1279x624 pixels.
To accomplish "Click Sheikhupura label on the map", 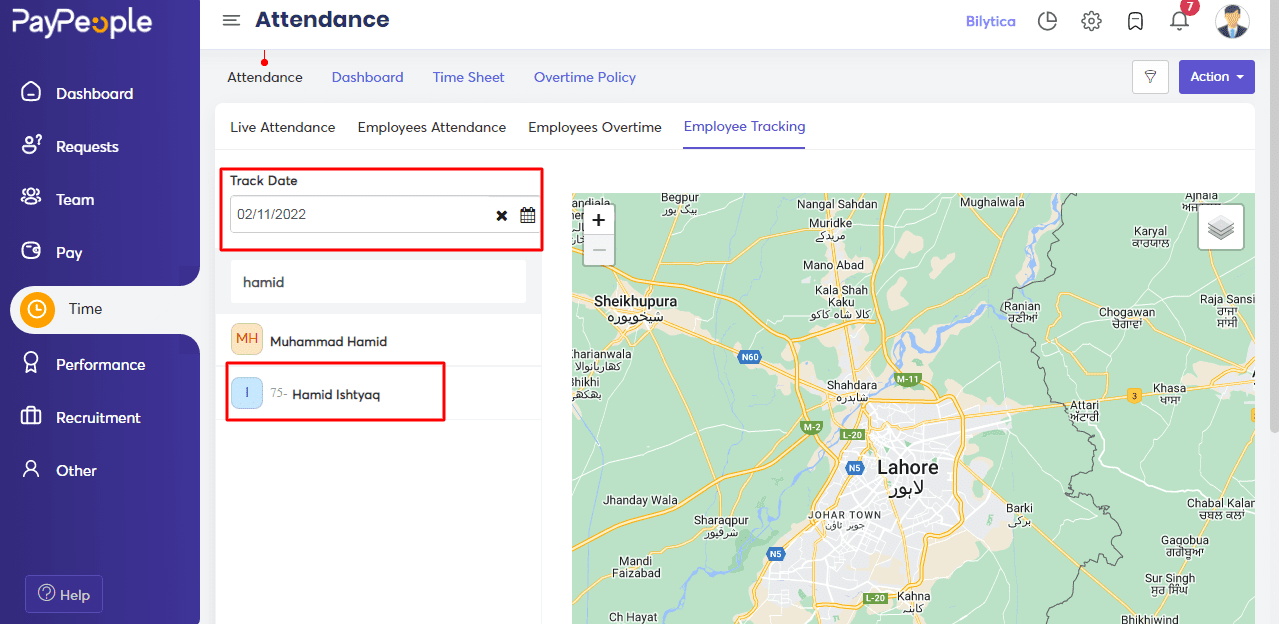I will (x=635, y=300).
